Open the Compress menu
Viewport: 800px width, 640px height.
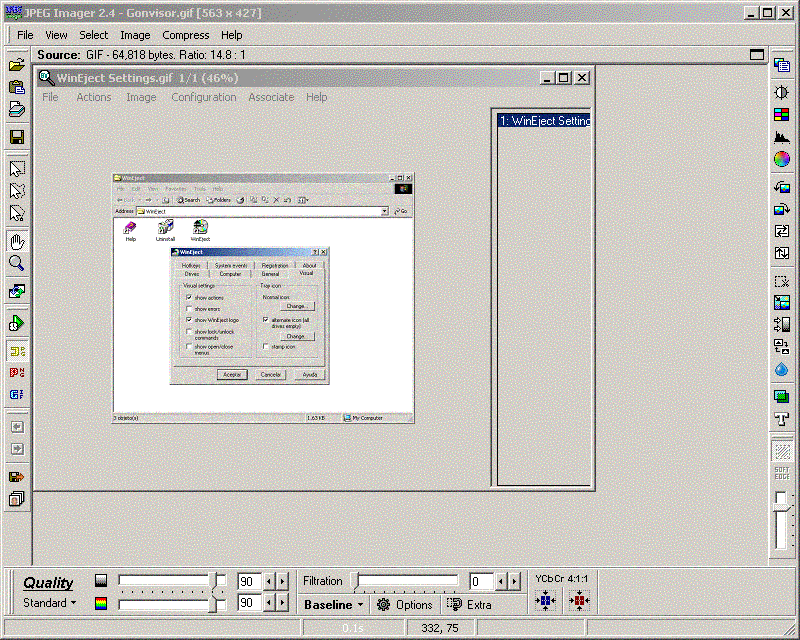(x=186, y=35)
